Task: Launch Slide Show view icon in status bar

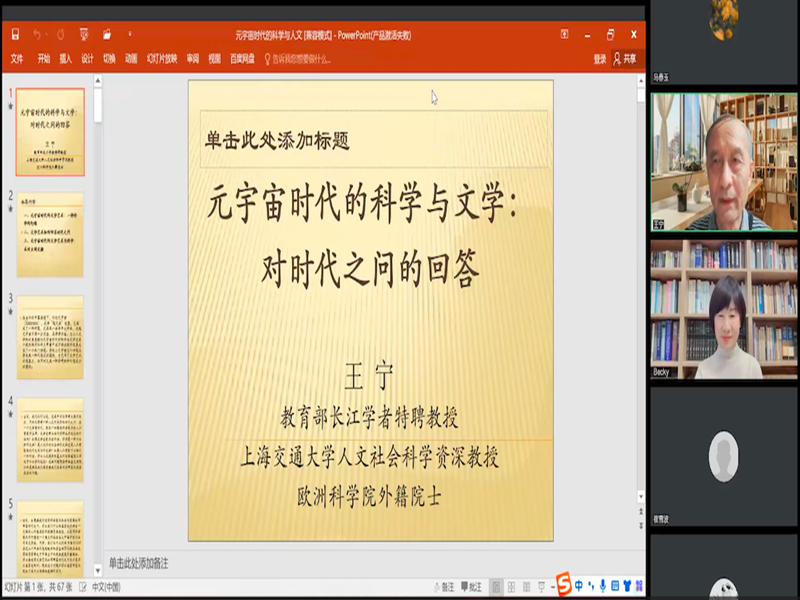Action: [x=542, y=587]
